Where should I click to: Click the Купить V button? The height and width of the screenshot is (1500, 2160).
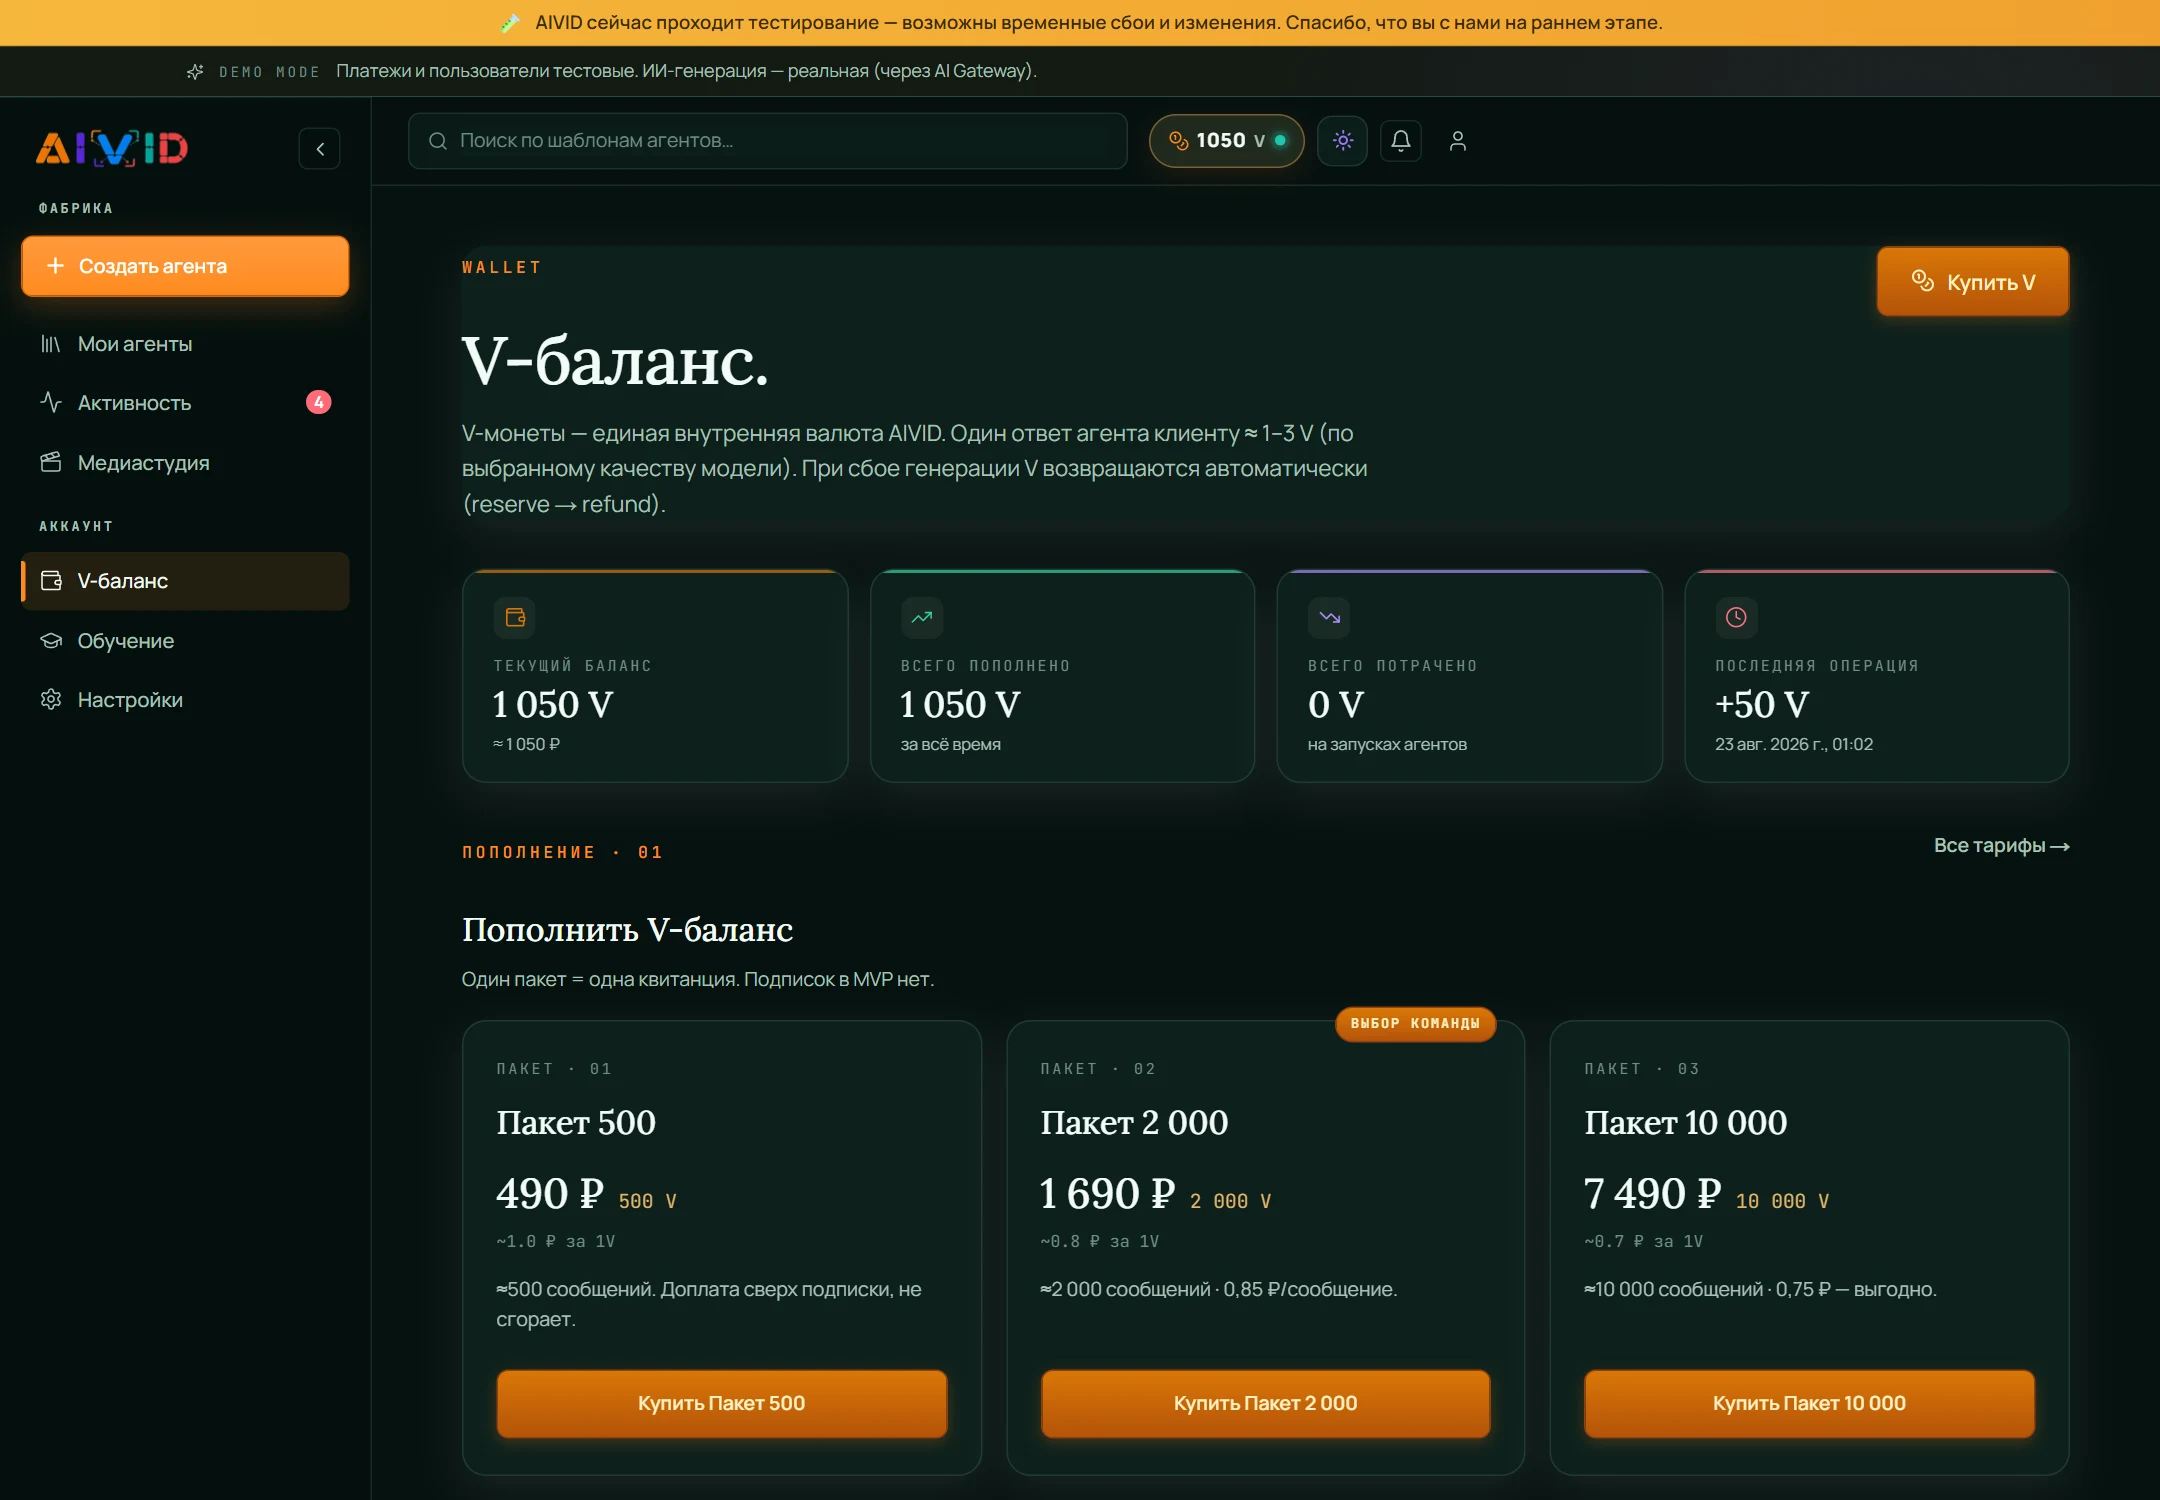(1972, 282)
